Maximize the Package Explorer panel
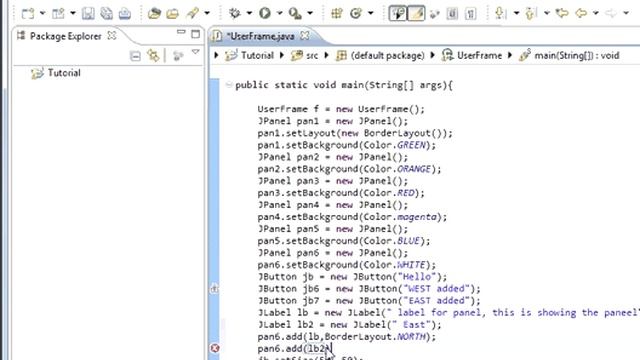The height and width of the screenshot is (360, 640). click(x=196, y=34)
